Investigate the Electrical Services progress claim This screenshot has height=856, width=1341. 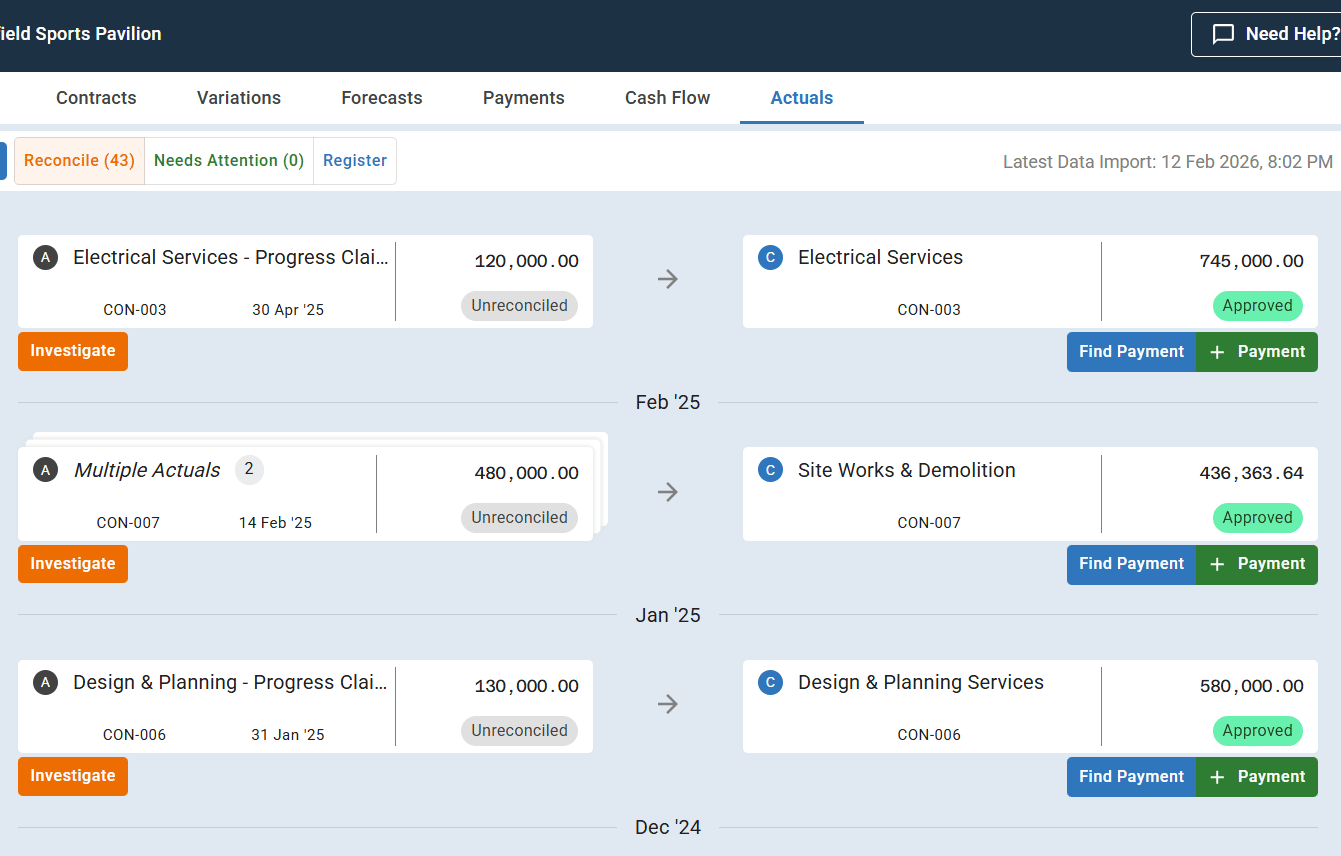[73, 352]
